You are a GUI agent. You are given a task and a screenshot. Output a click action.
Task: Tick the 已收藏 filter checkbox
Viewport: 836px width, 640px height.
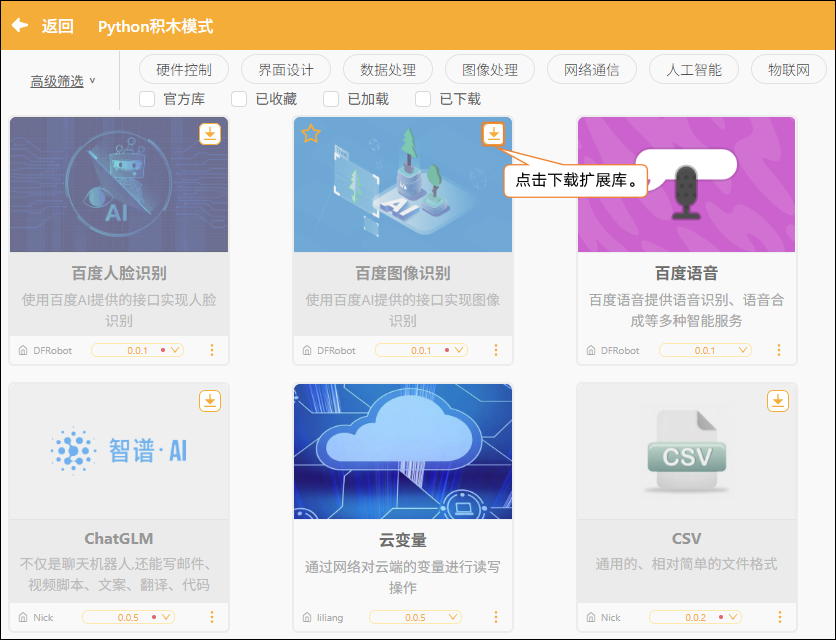pos(239,99)
